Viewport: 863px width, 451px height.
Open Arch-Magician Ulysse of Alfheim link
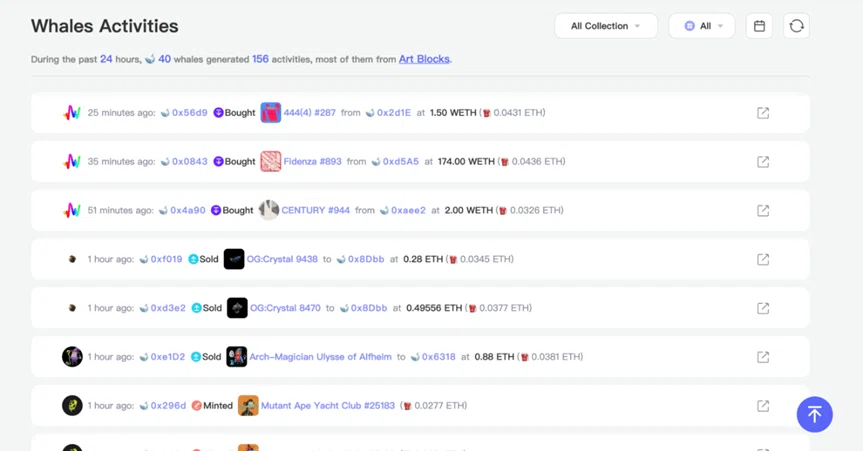coord(320,356)
